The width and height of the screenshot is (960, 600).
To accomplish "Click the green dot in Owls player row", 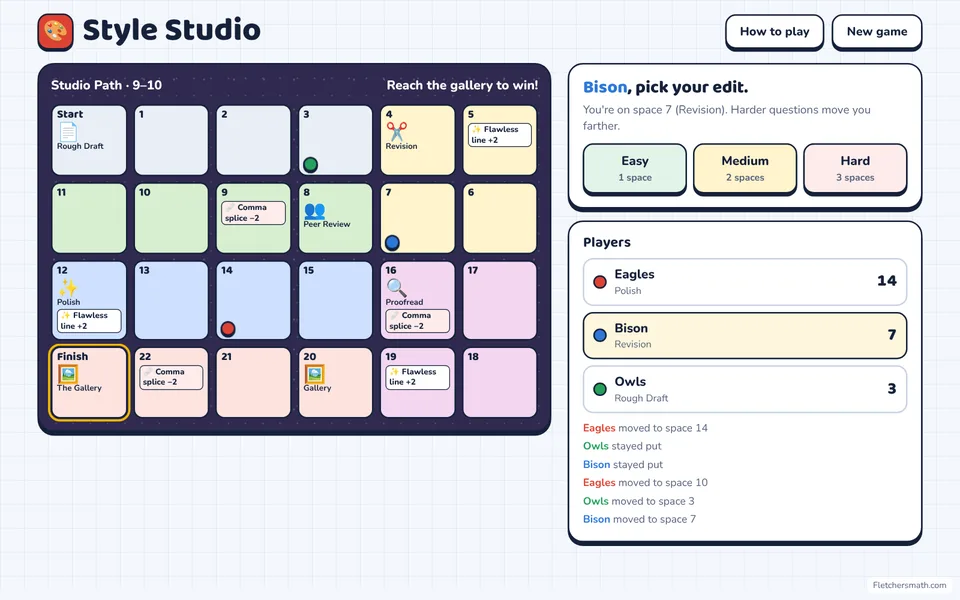I will pyautogui.click(x=600, y=389).
